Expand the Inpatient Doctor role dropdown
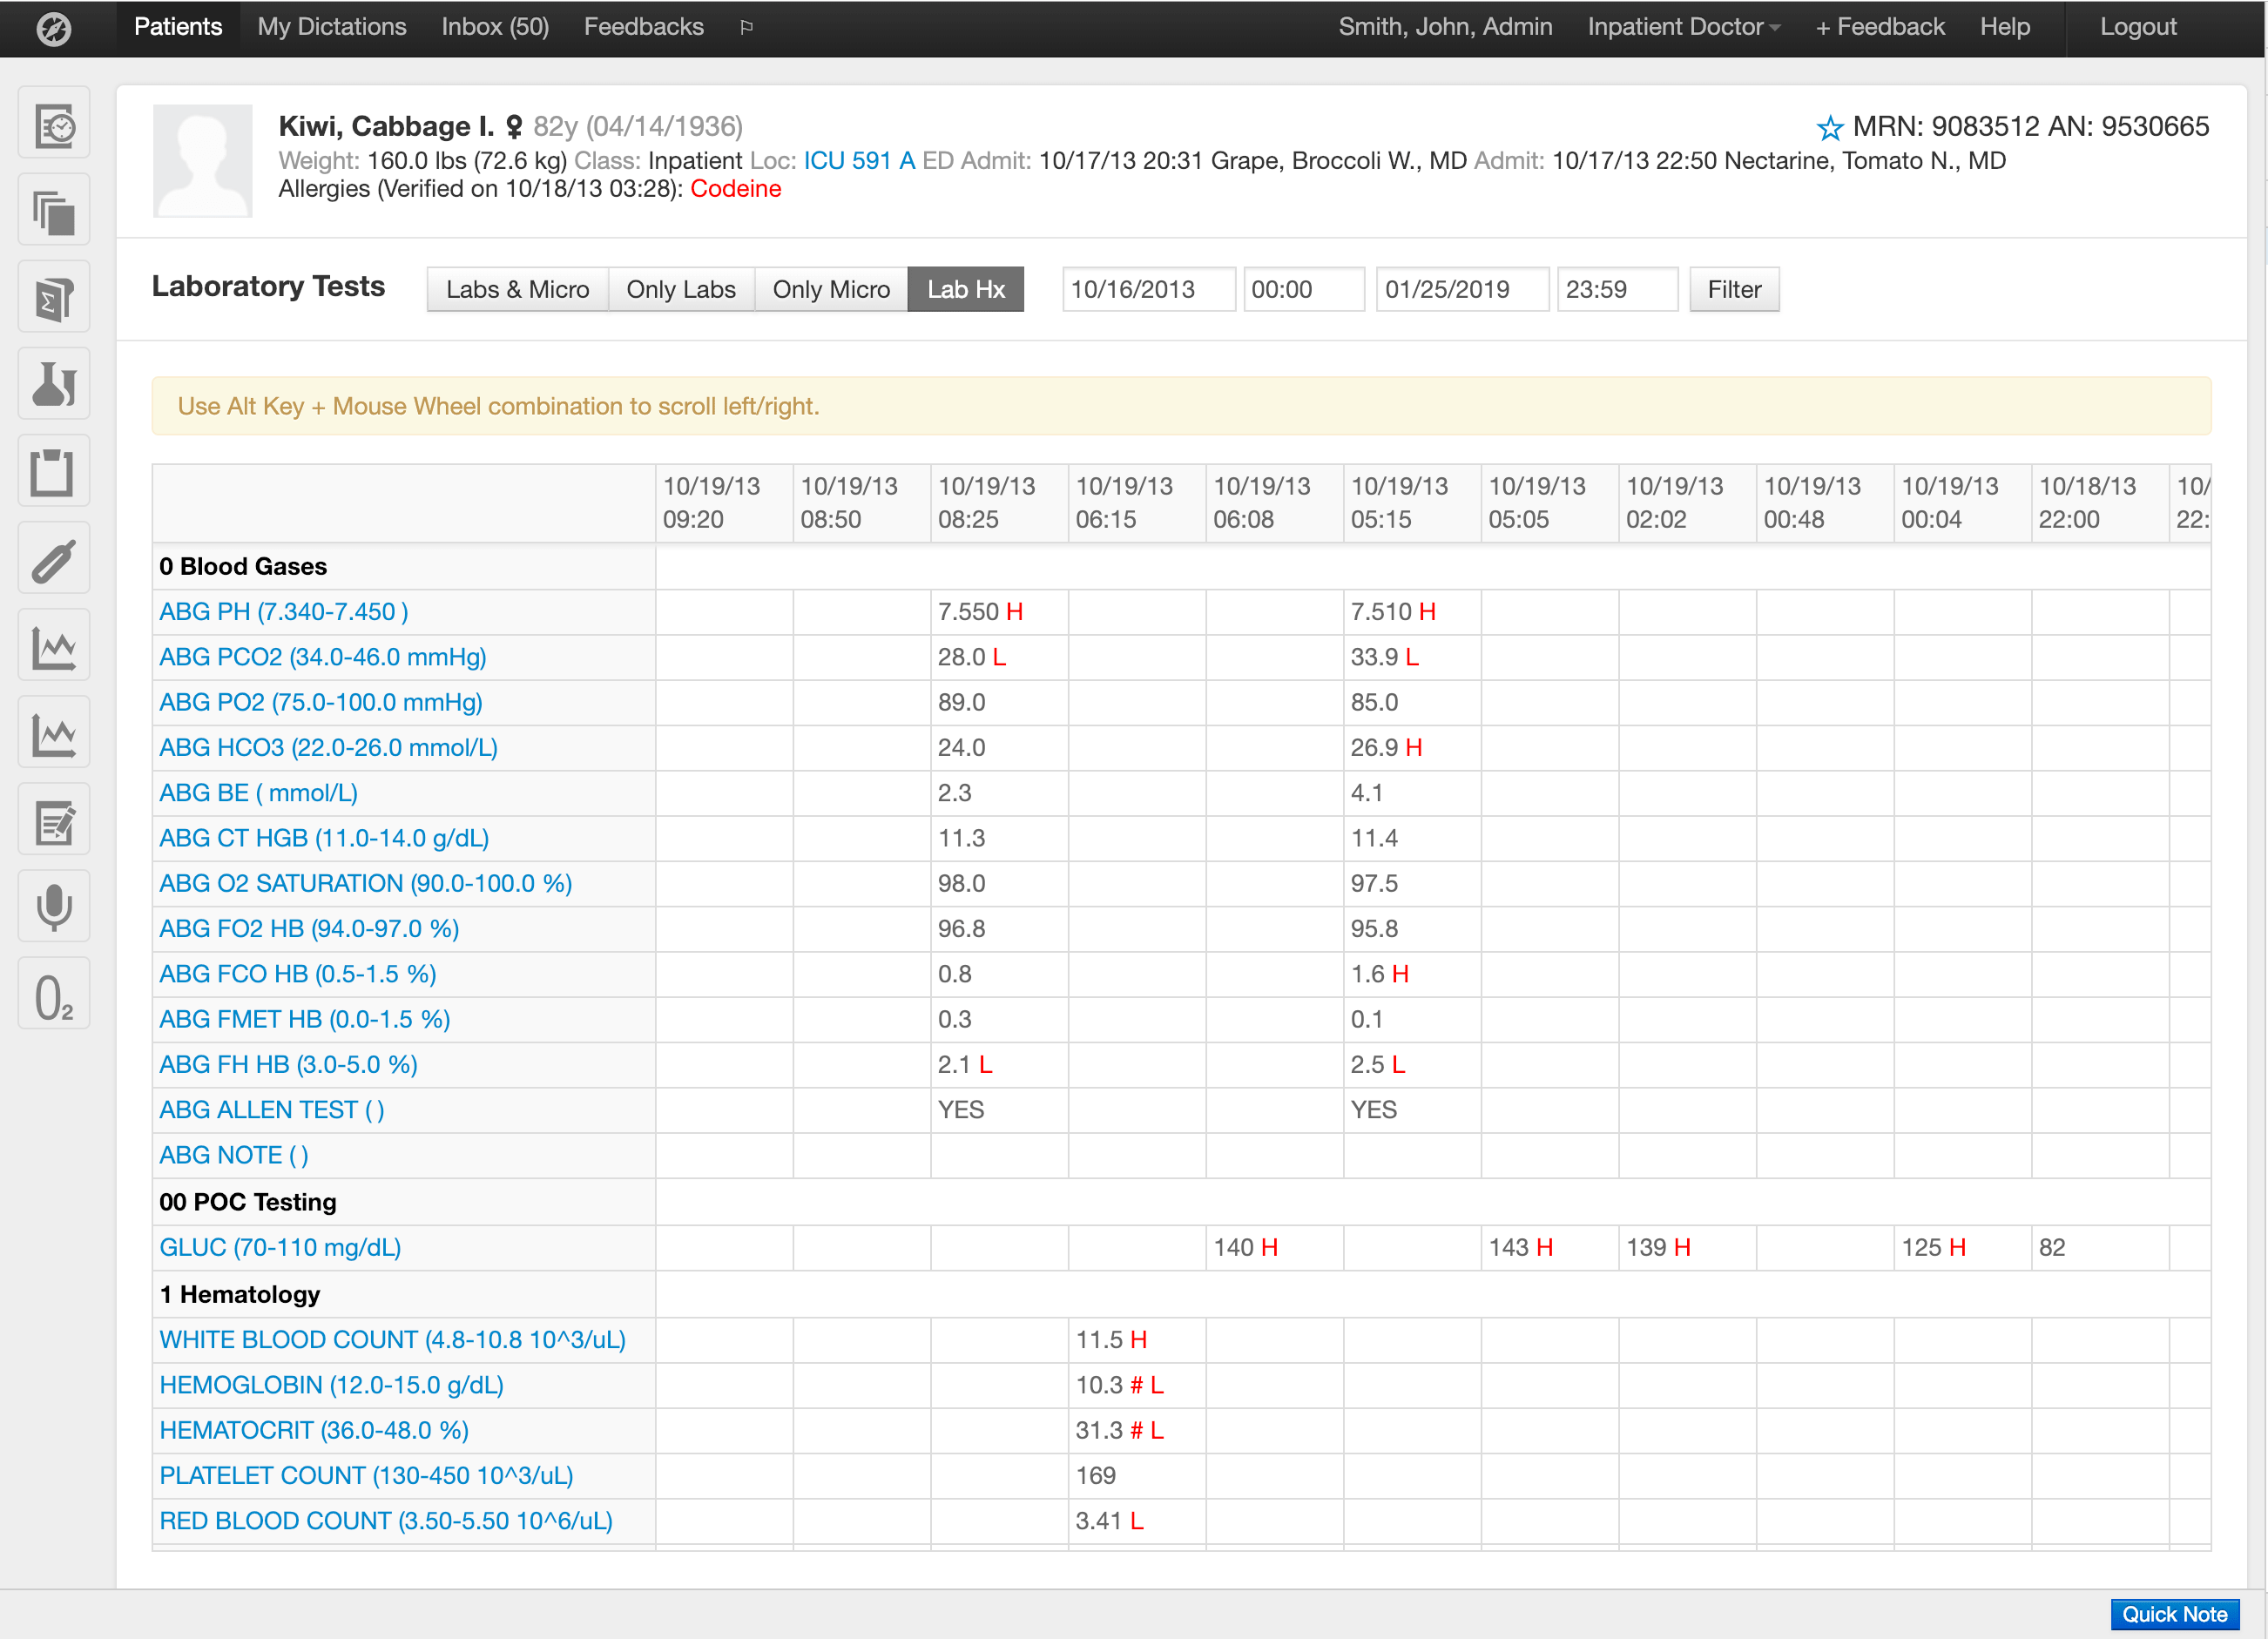 pos(1683,28)
